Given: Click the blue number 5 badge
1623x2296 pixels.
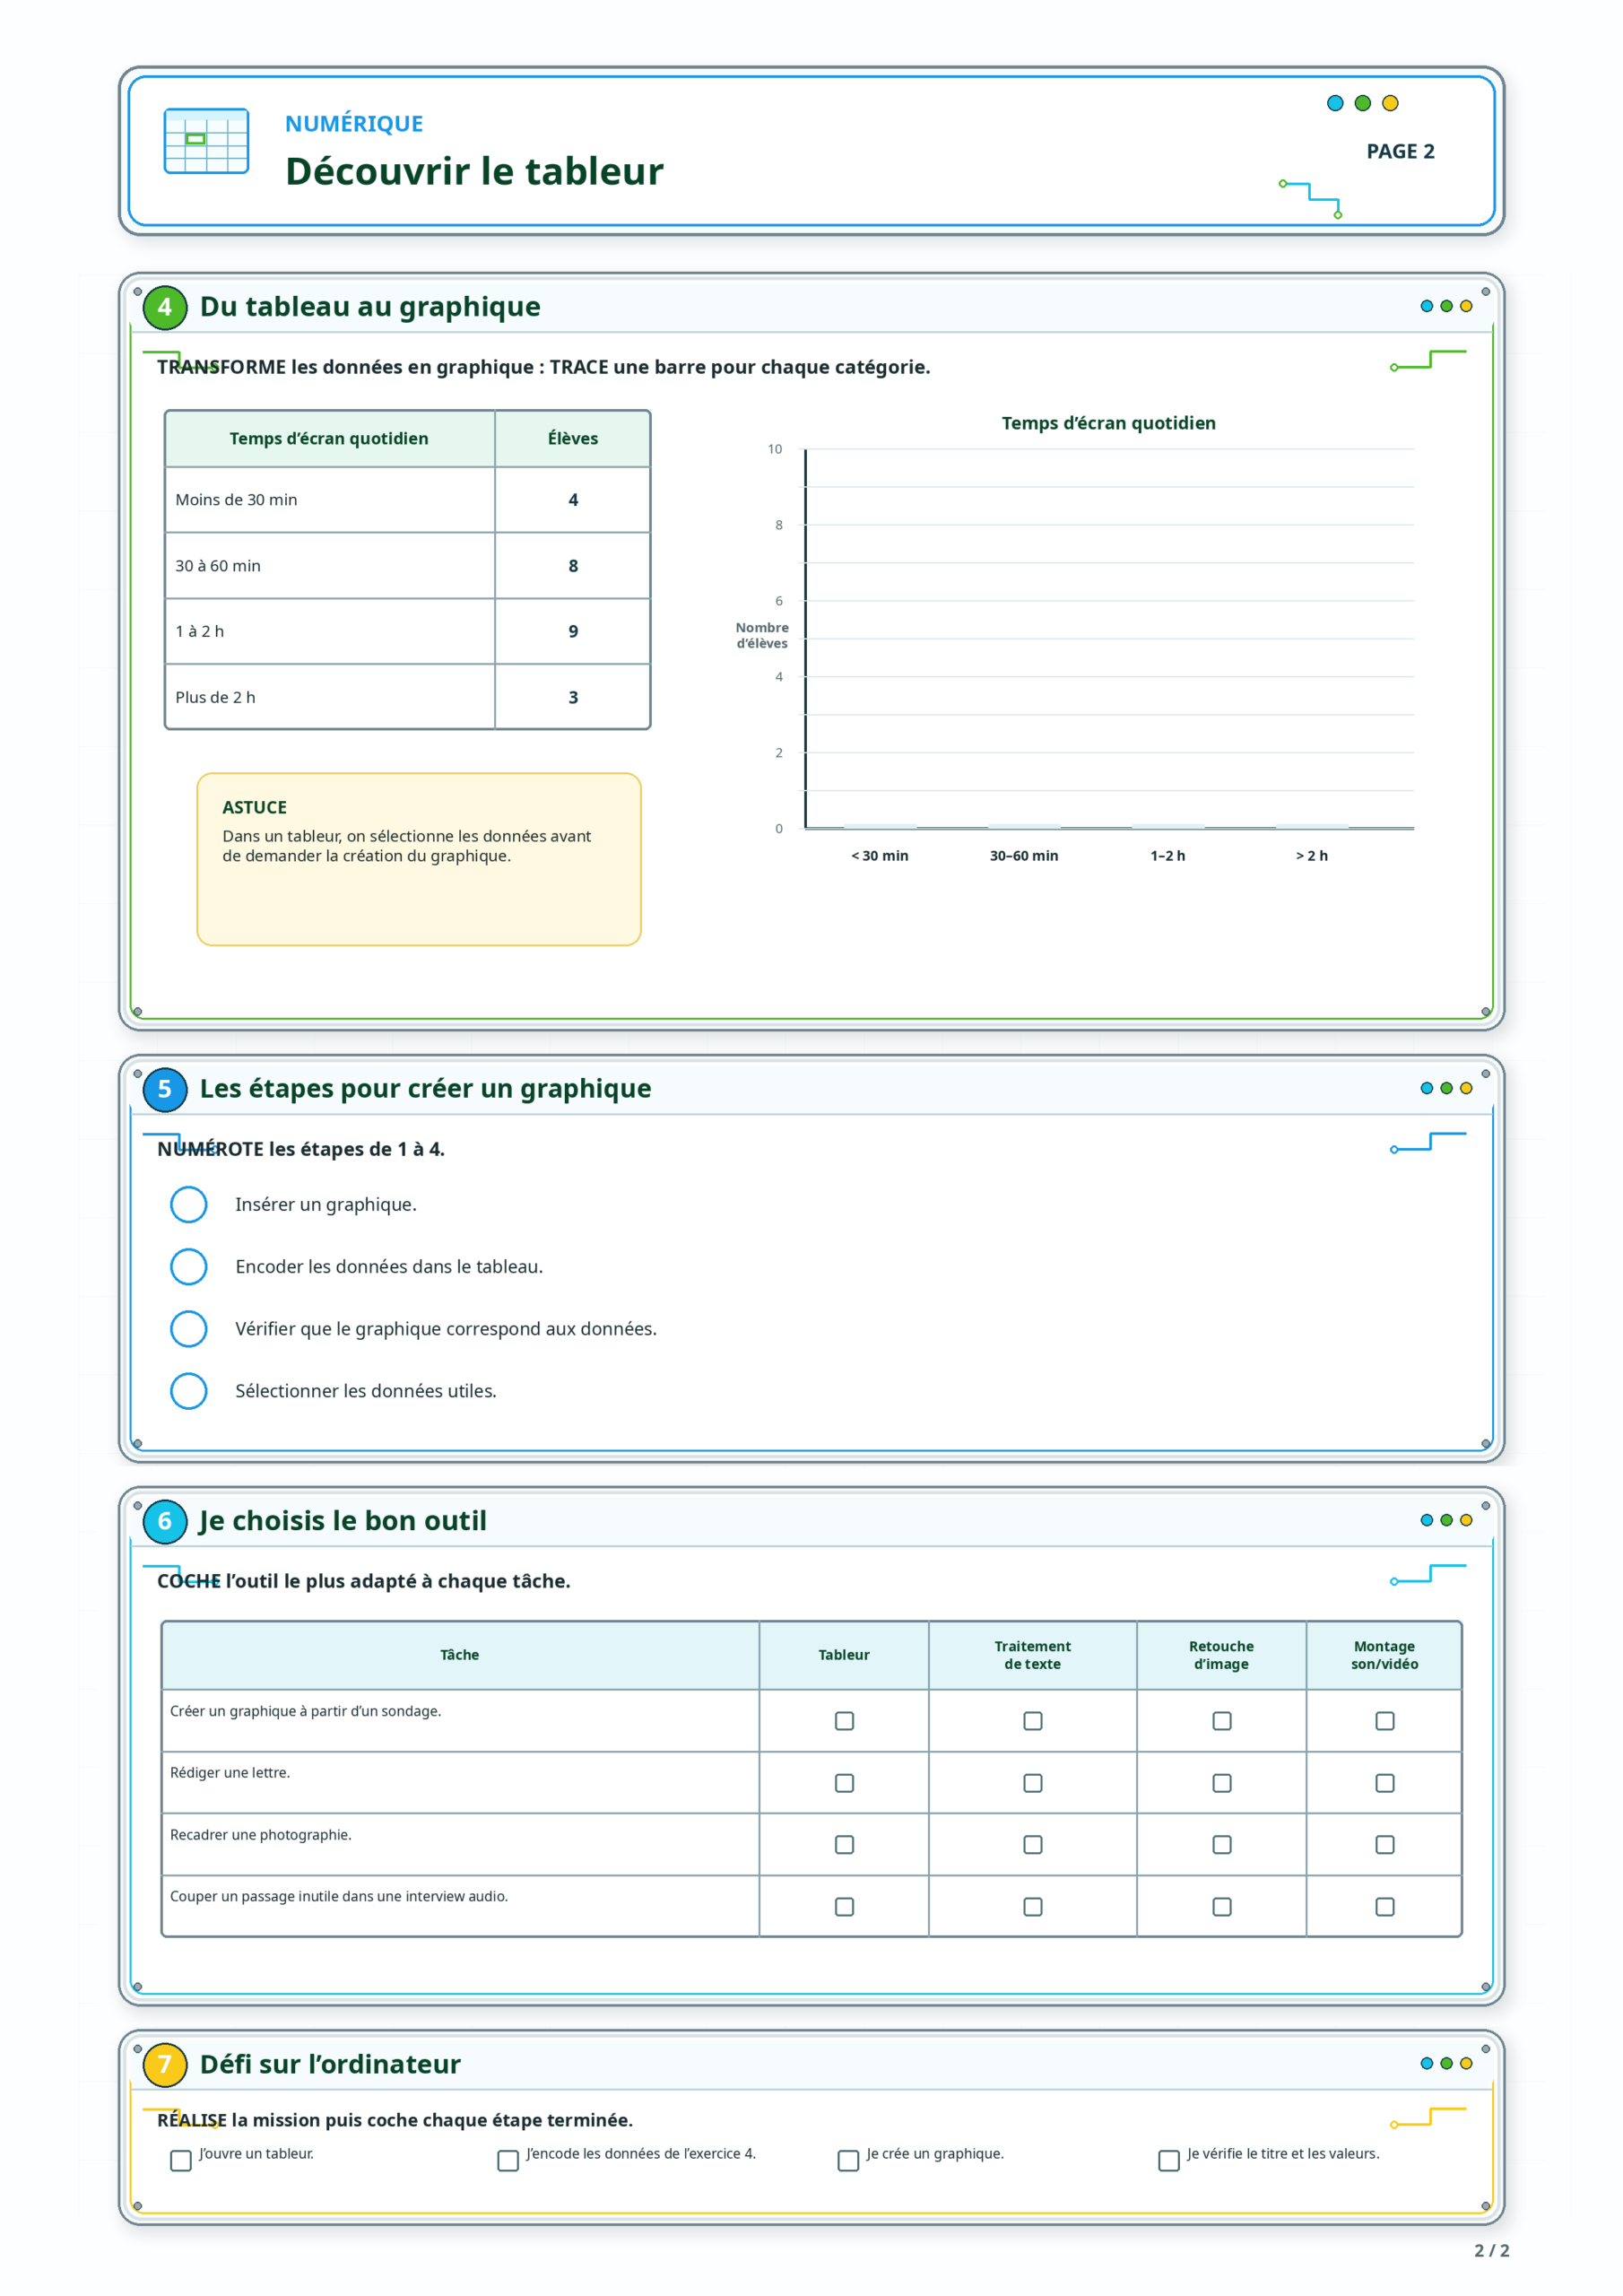Looking at the screenshot, I should [165, 1089].
